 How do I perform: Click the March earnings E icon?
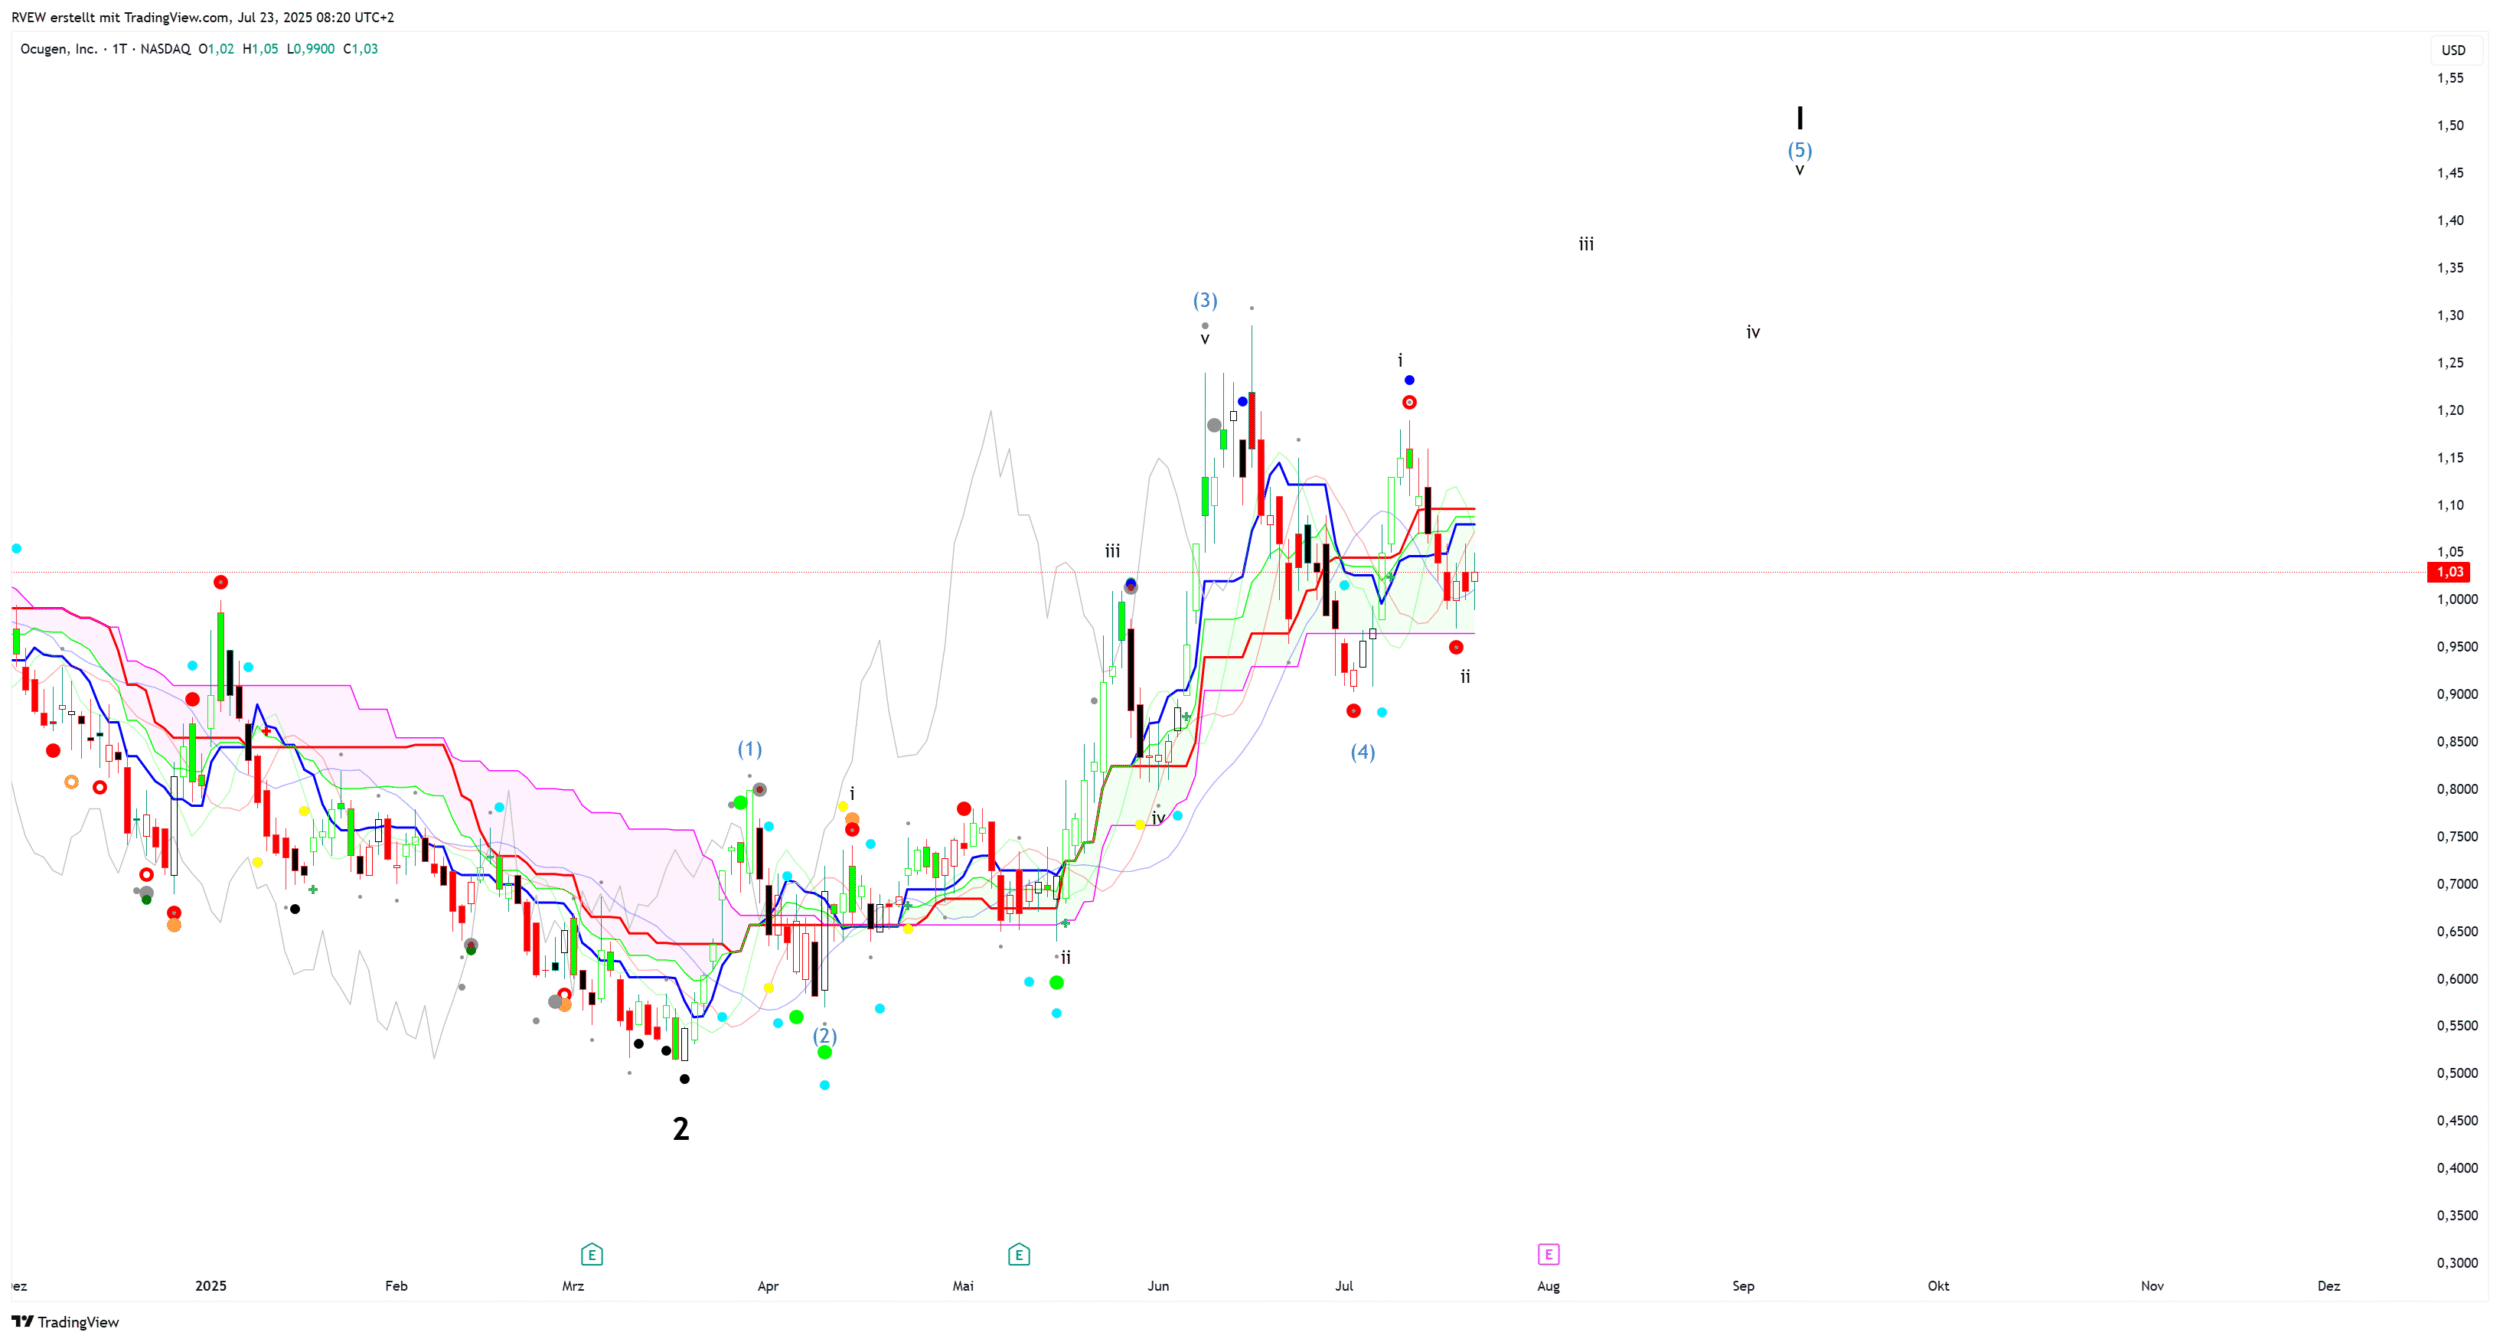591,1254
